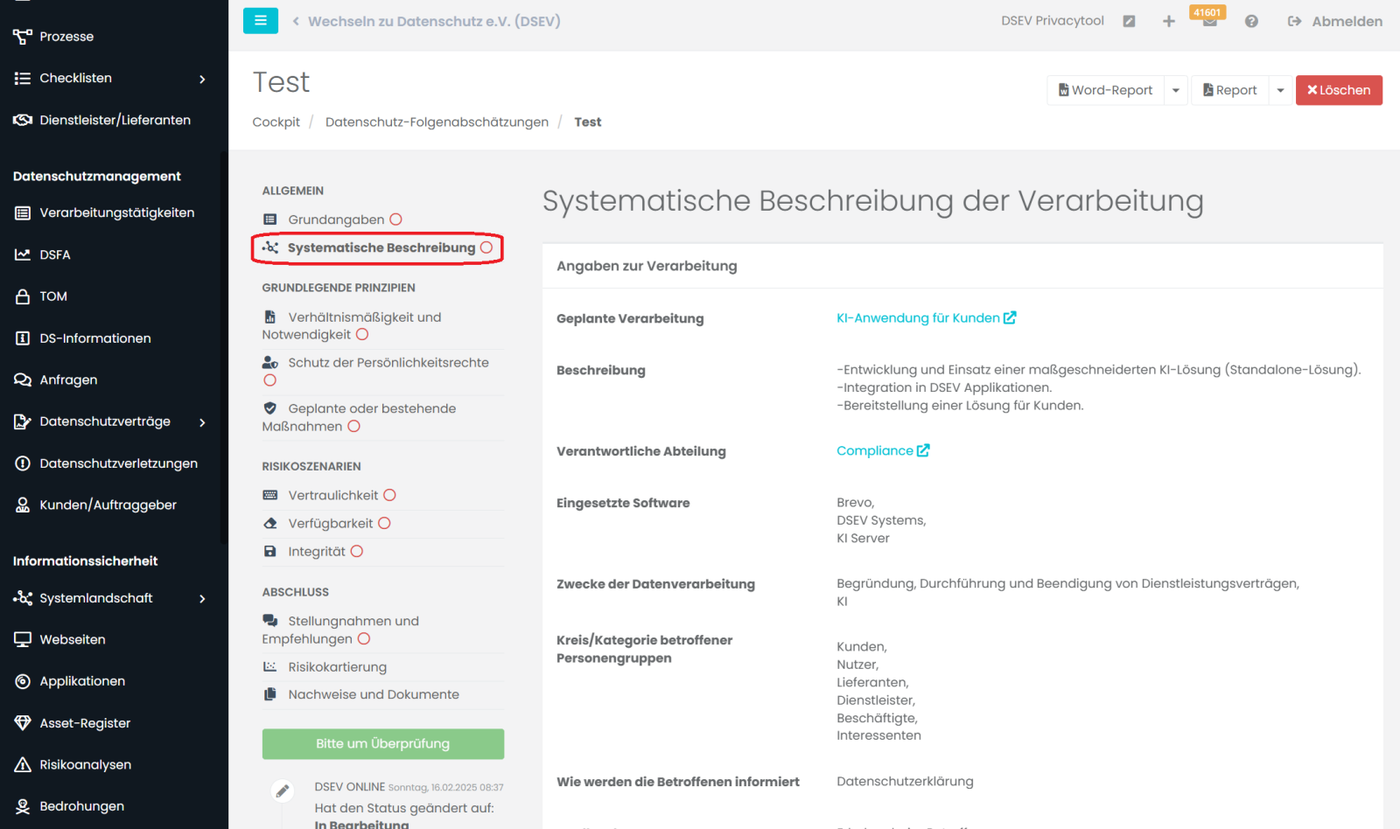Open external link icon next to Compliance
This screenshot has height=829, width=1400.
pos(923,451)
